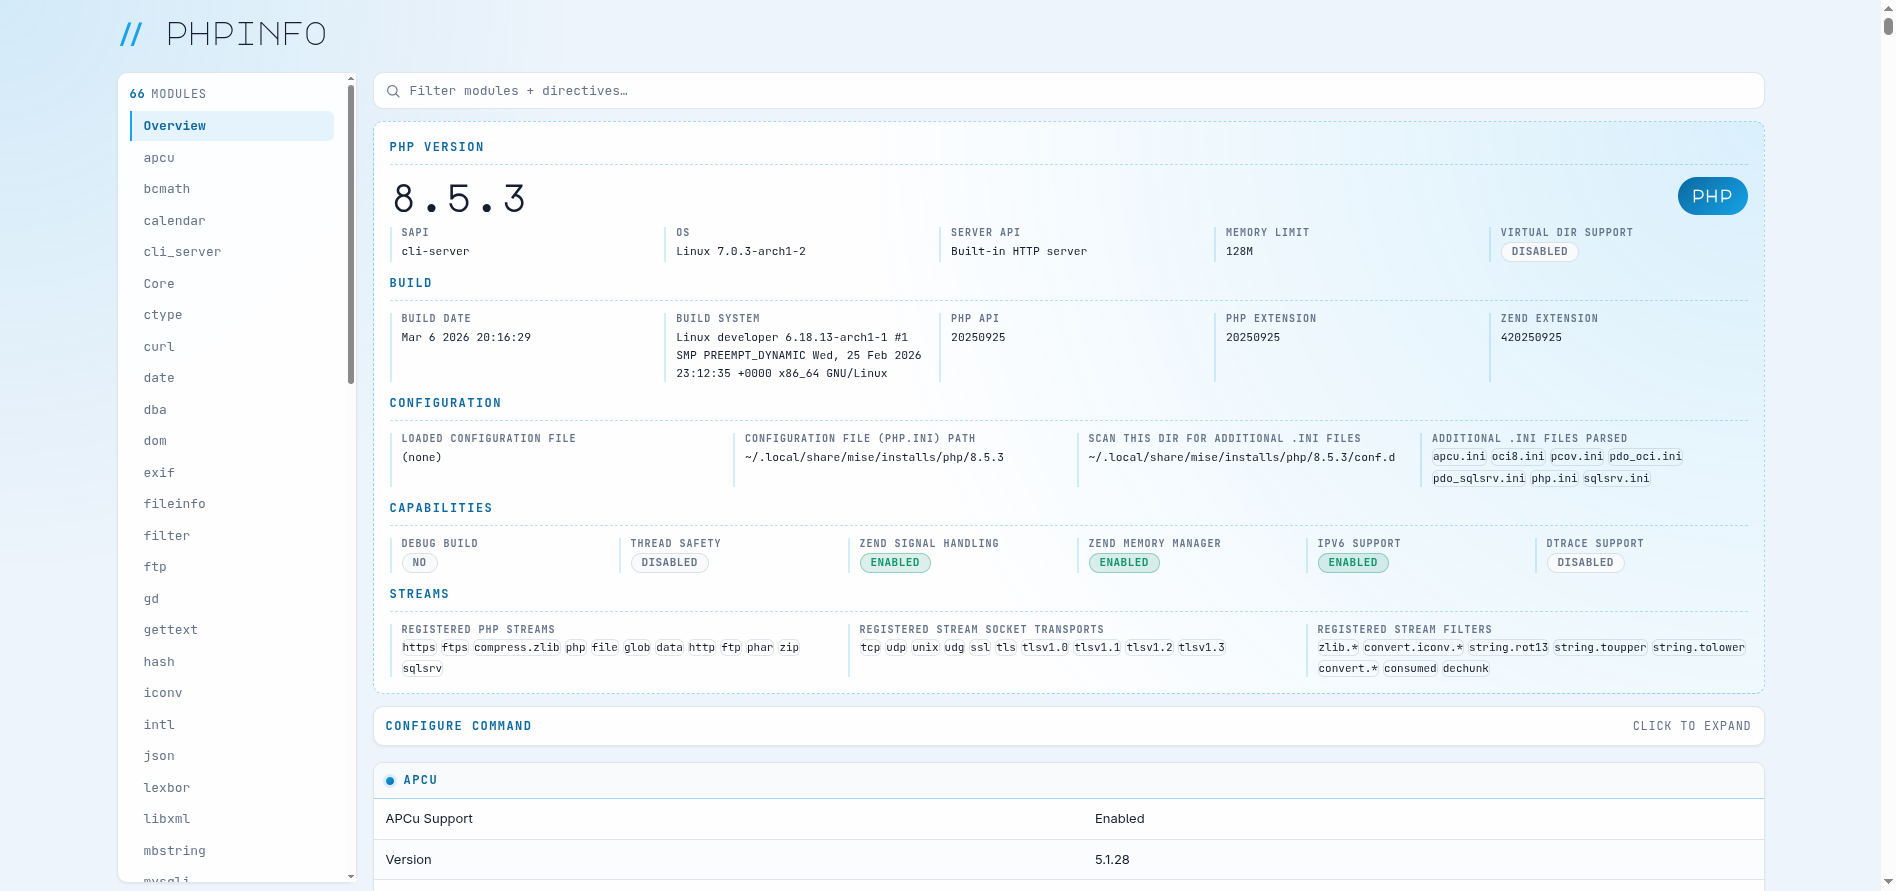Go to the iconv module
1896x891 pixels.
point(232,693)
